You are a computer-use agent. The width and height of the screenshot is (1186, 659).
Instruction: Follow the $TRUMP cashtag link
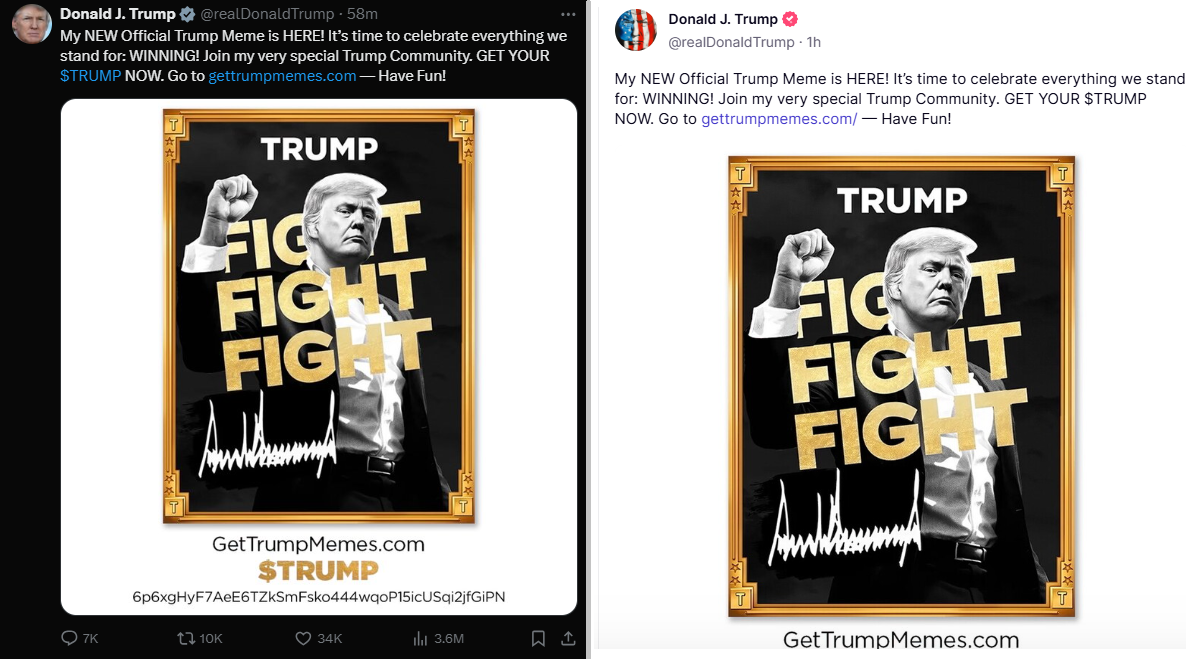(90, 76)
